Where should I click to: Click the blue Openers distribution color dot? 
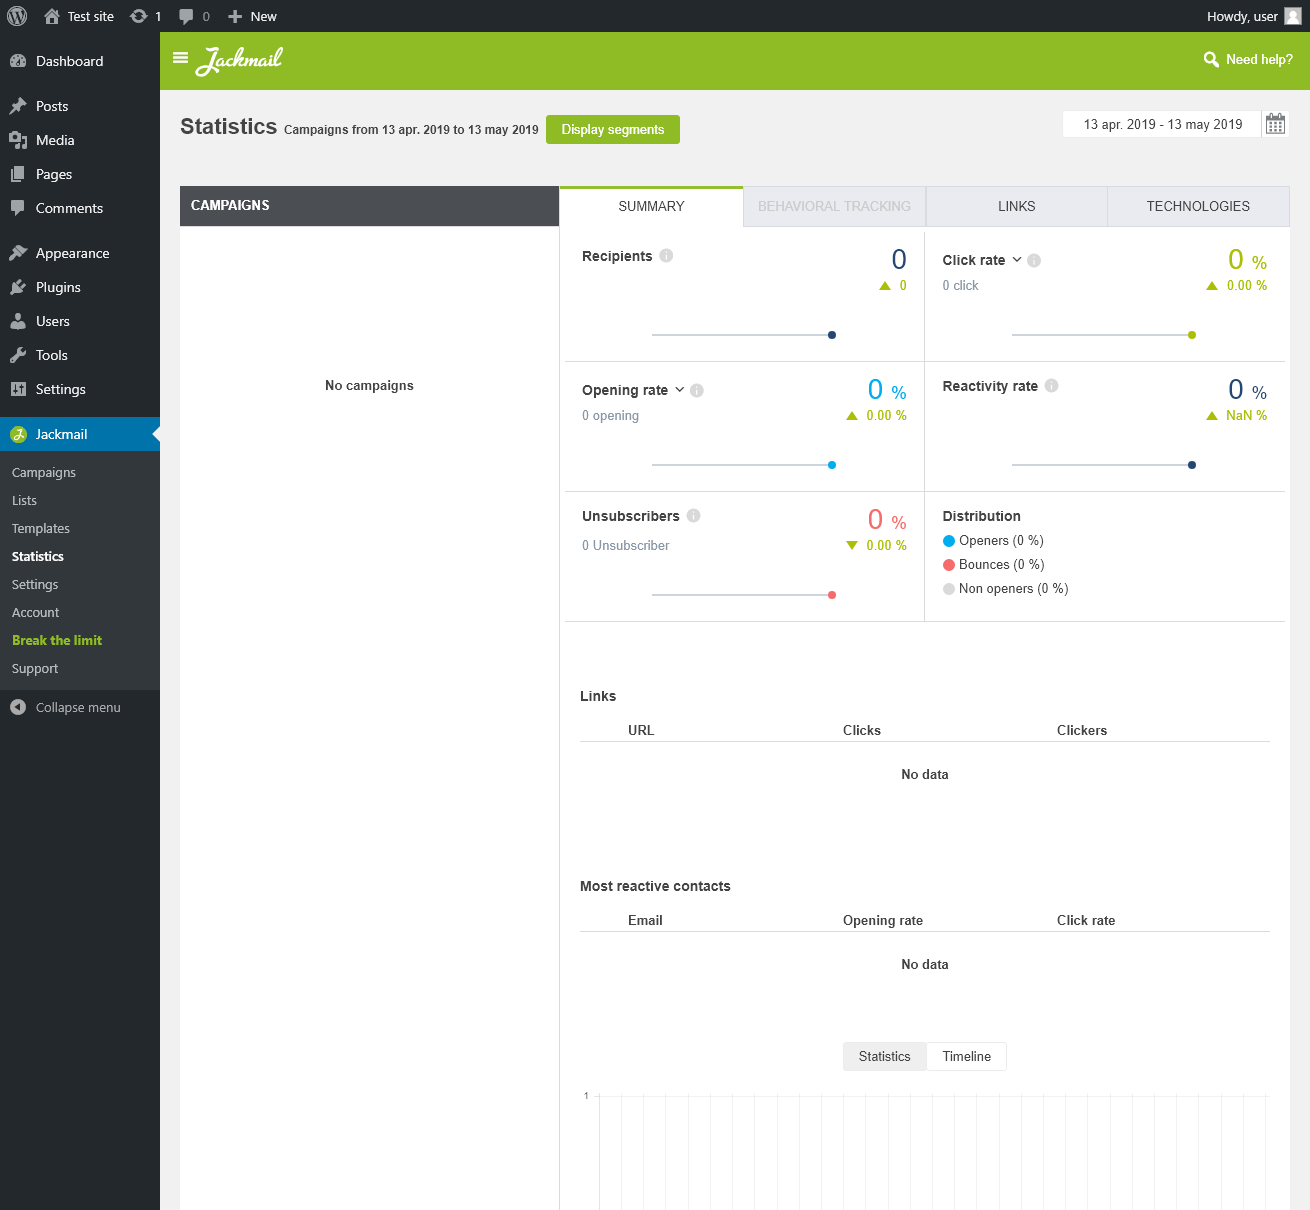[949, 541]
